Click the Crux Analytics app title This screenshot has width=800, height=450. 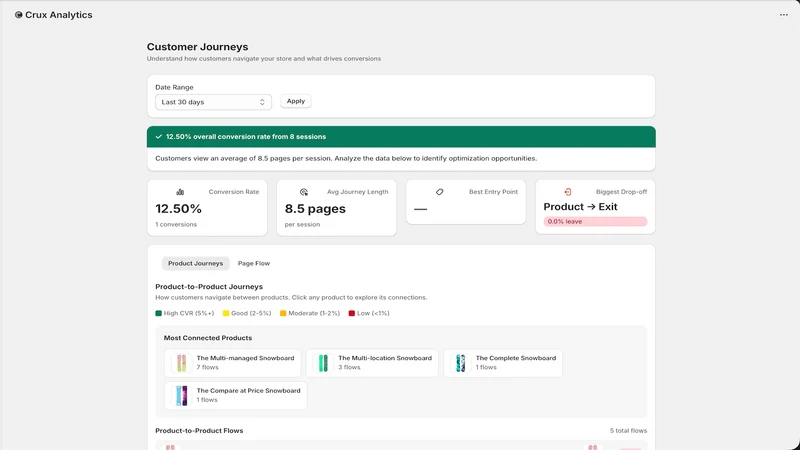[59, 15]
